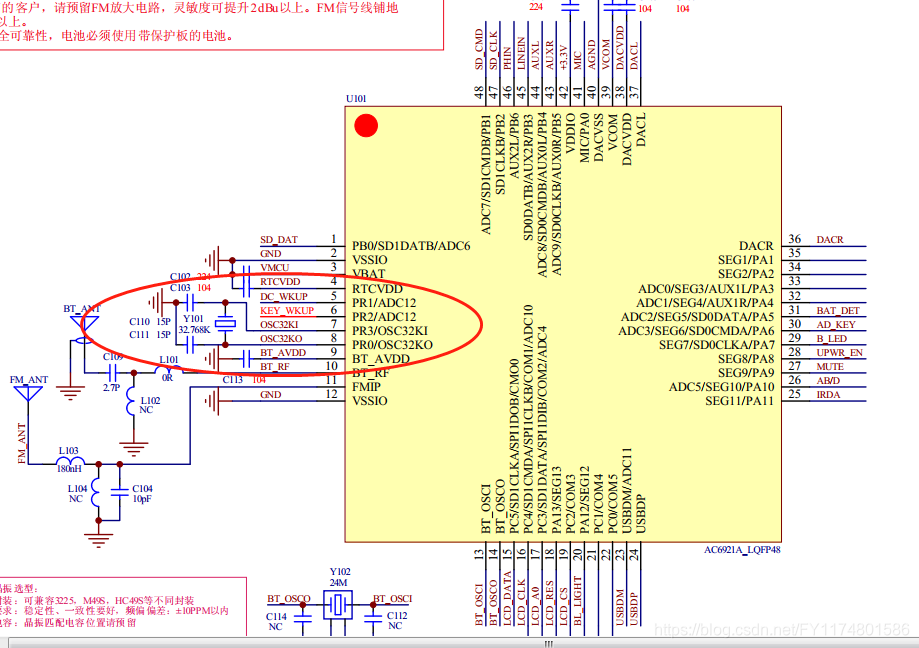Image resolution: width=919 pixels, height=648 pixels.
Task: Click the FM_ANT antenna symbol
Action: click(28, 394)
